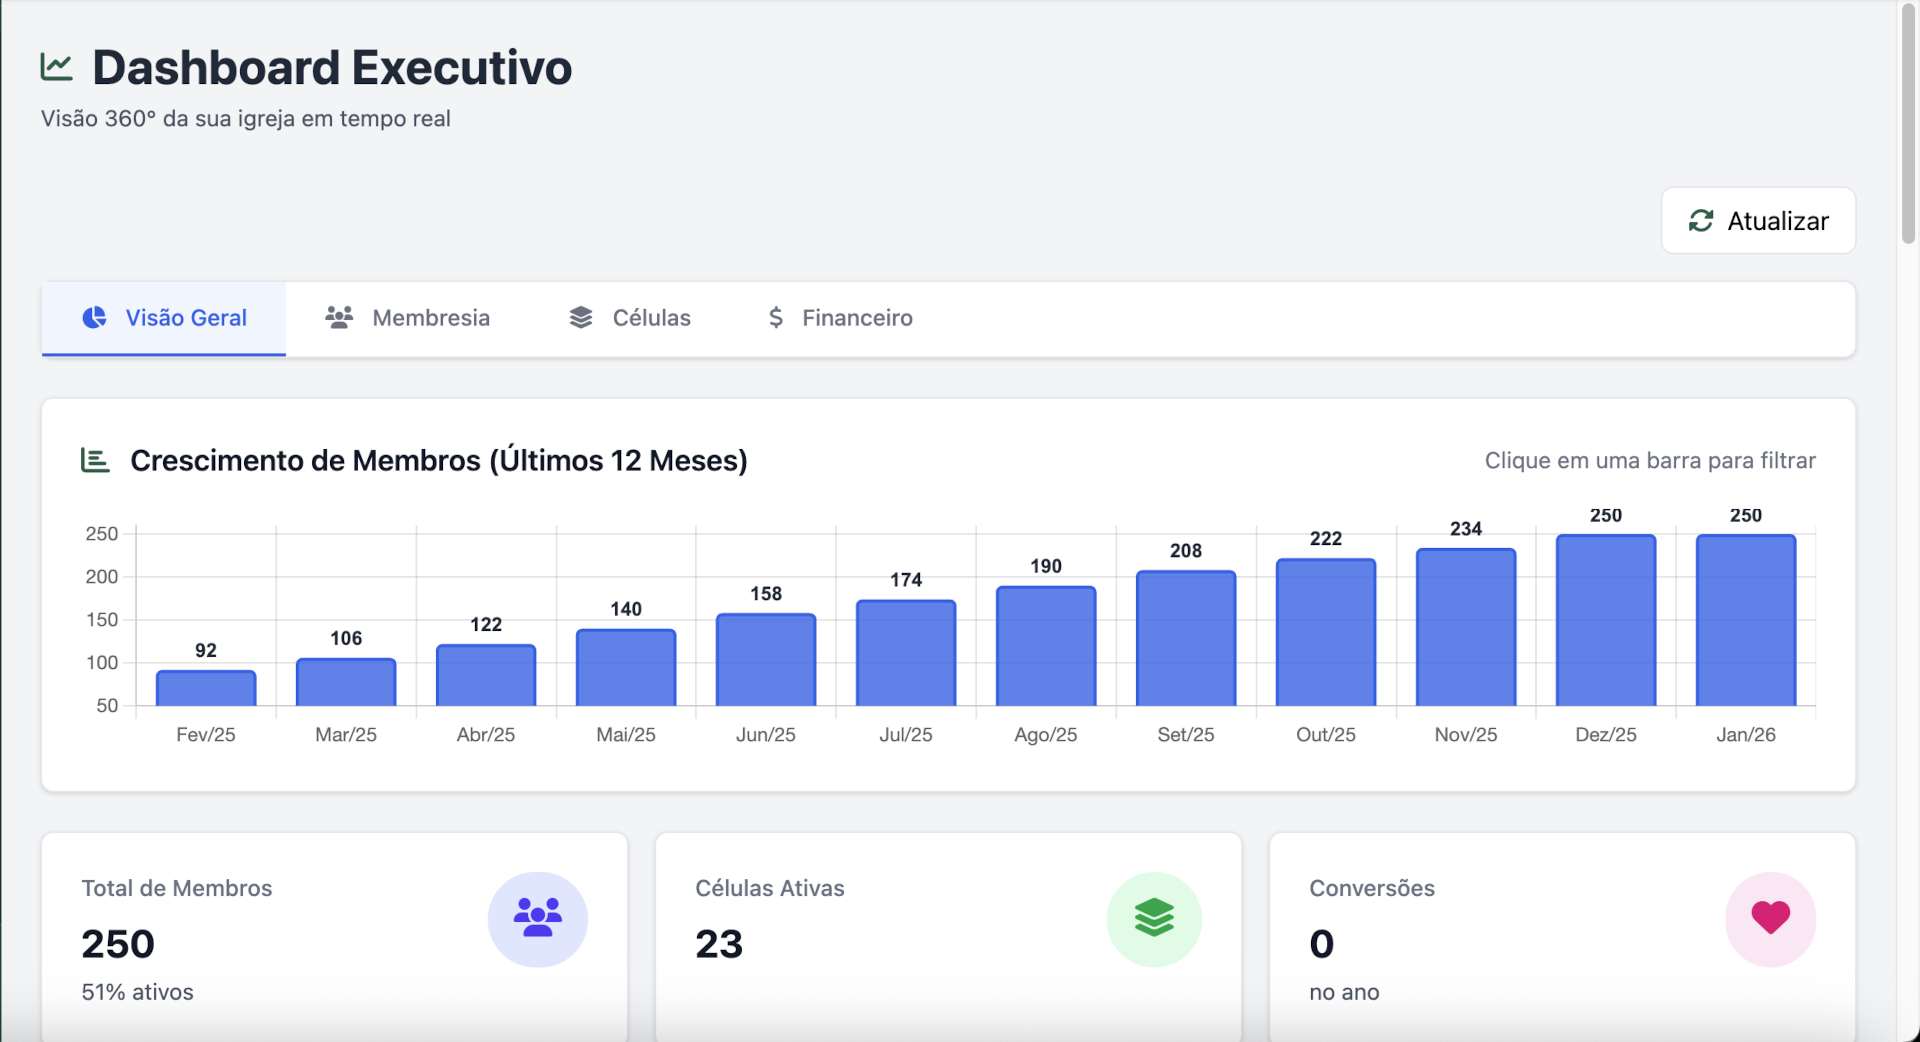The width and height of the screenshot is (1920, 1042).
Task: Click the hint text Clique em uma barra para filtrar
Action: click(x=1649, y=460)
